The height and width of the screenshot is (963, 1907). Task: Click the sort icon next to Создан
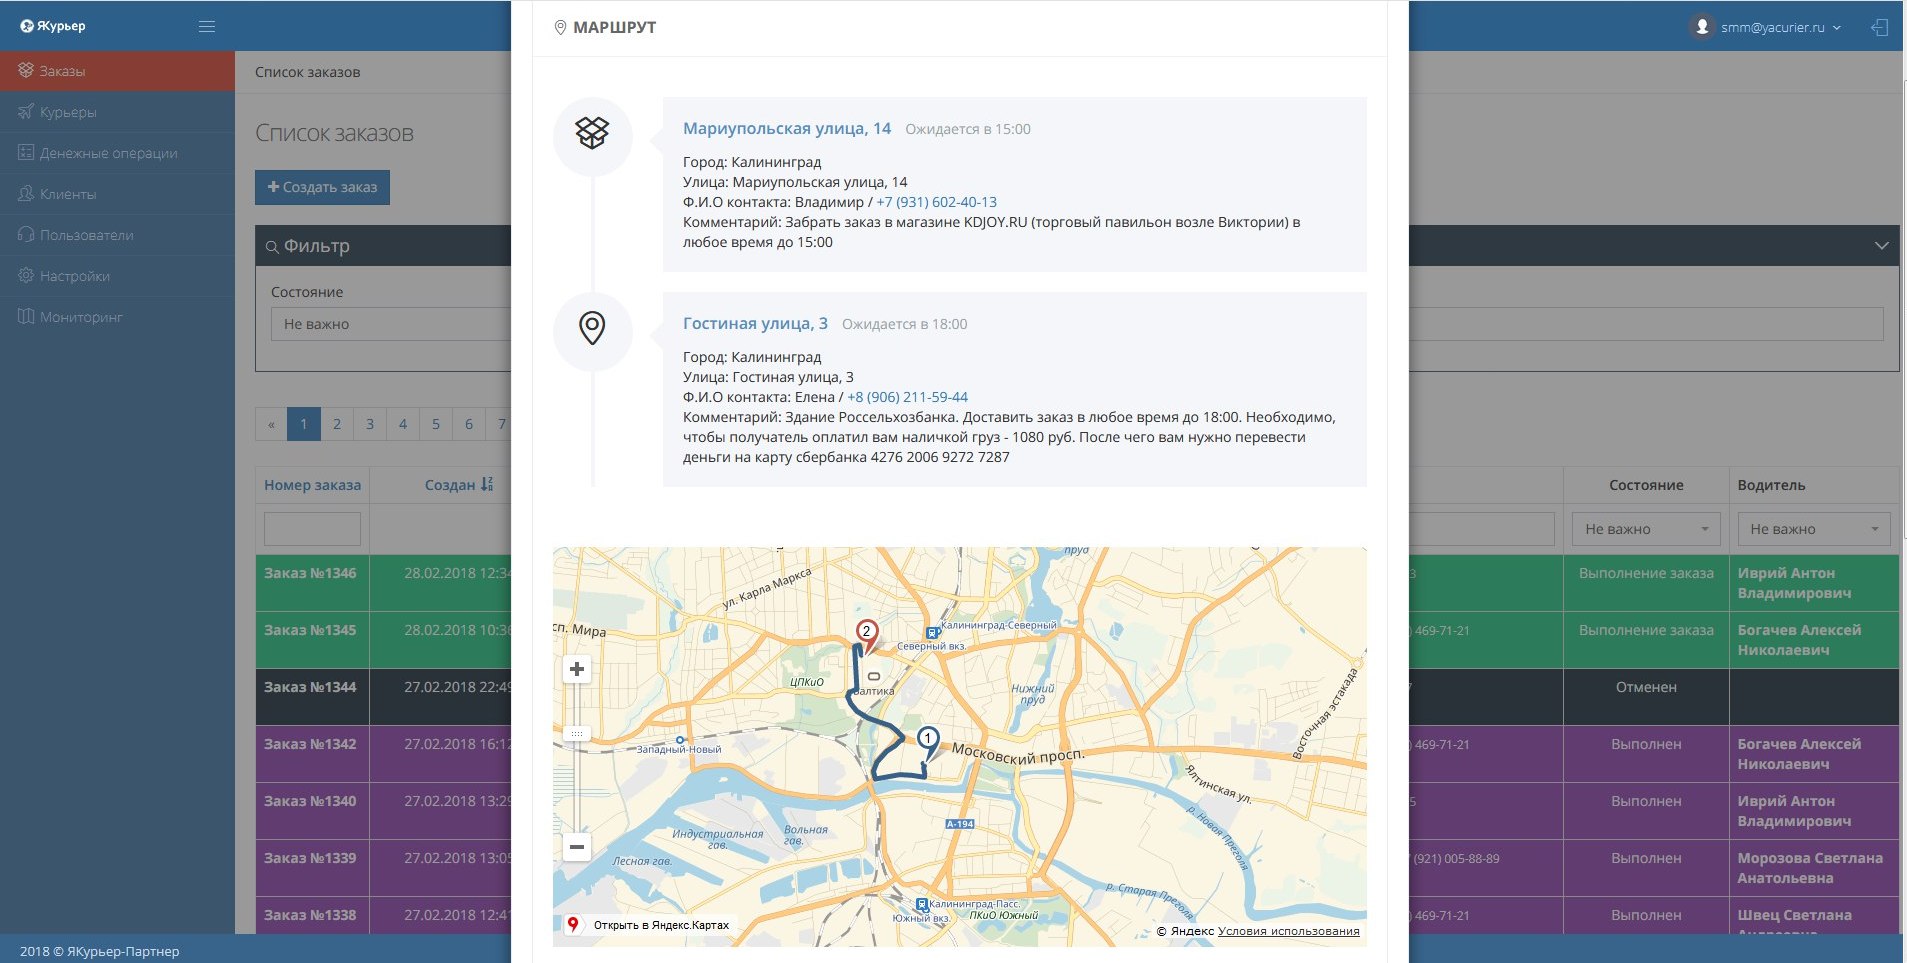487,485
